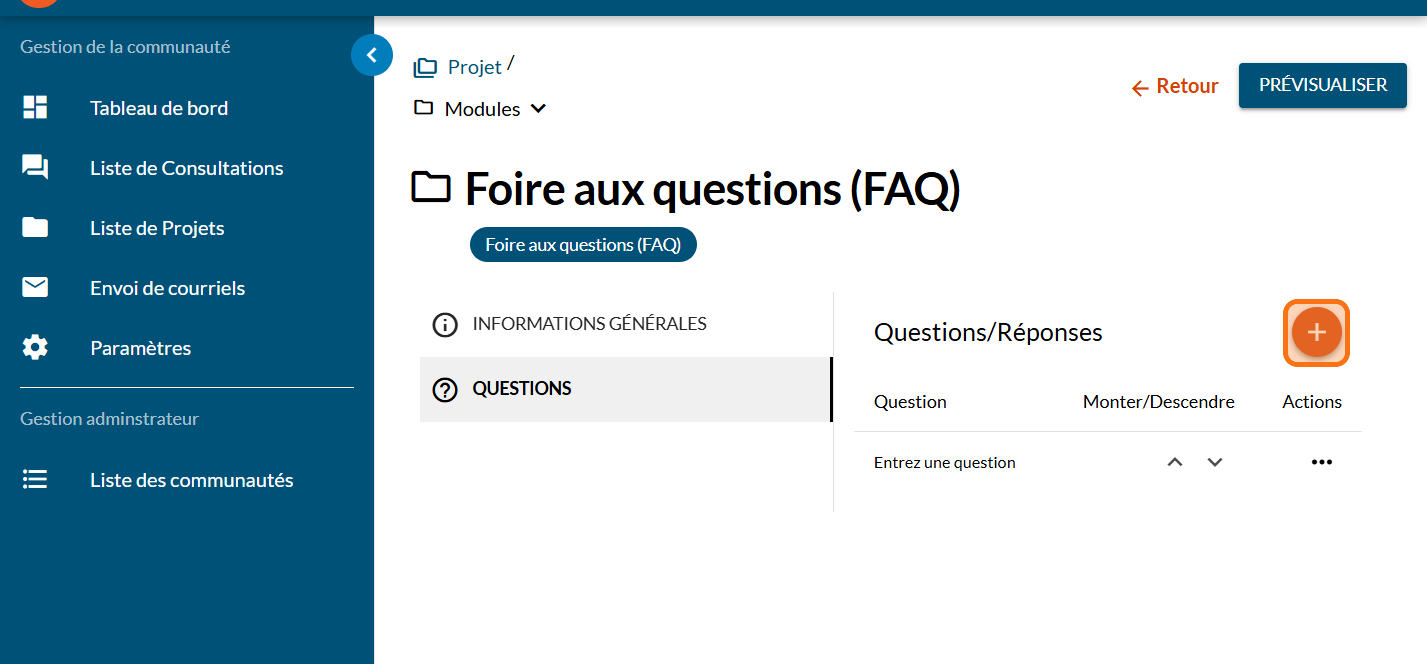Click the Paramètres gear icon
This screenshot has height=664, width=1427.
[x=35, y=348]
